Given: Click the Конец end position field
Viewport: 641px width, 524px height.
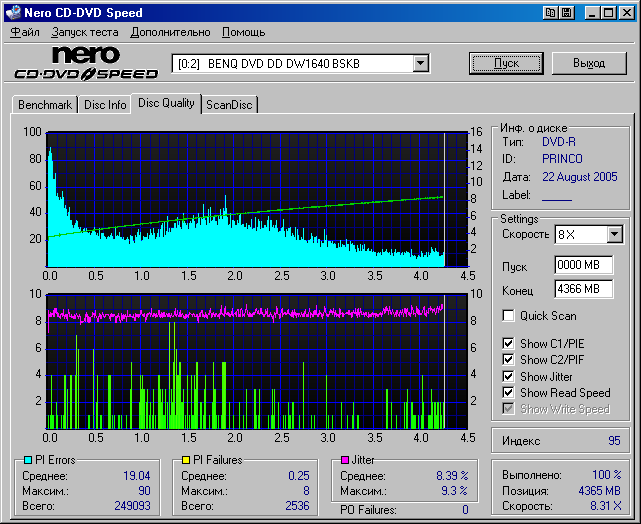Looking at the screenshot, I should 583,289.
